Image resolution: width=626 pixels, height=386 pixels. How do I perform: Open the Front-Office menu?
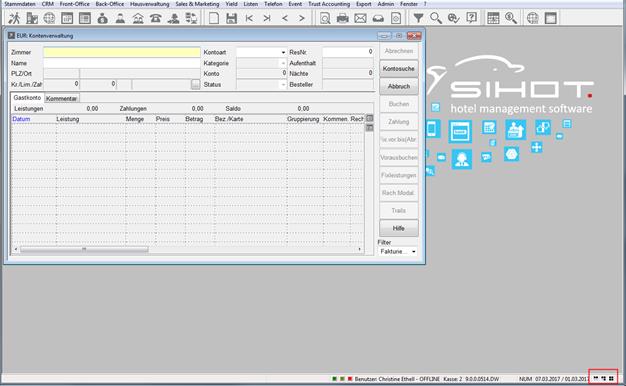pyautogui.click(x=75, y=4)
